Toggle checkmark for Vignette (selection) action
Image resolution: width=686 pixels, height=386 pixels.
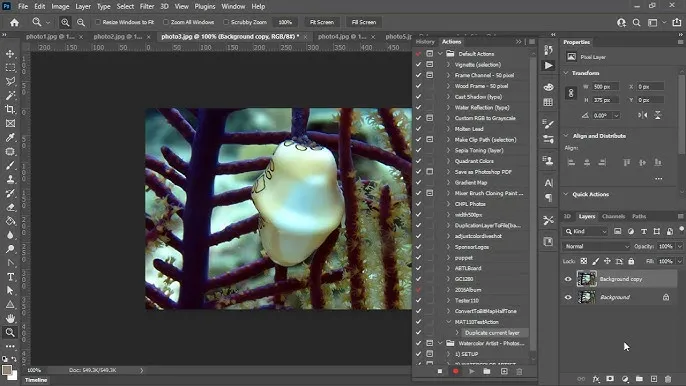pyautogui.click(x=419, y=64)
